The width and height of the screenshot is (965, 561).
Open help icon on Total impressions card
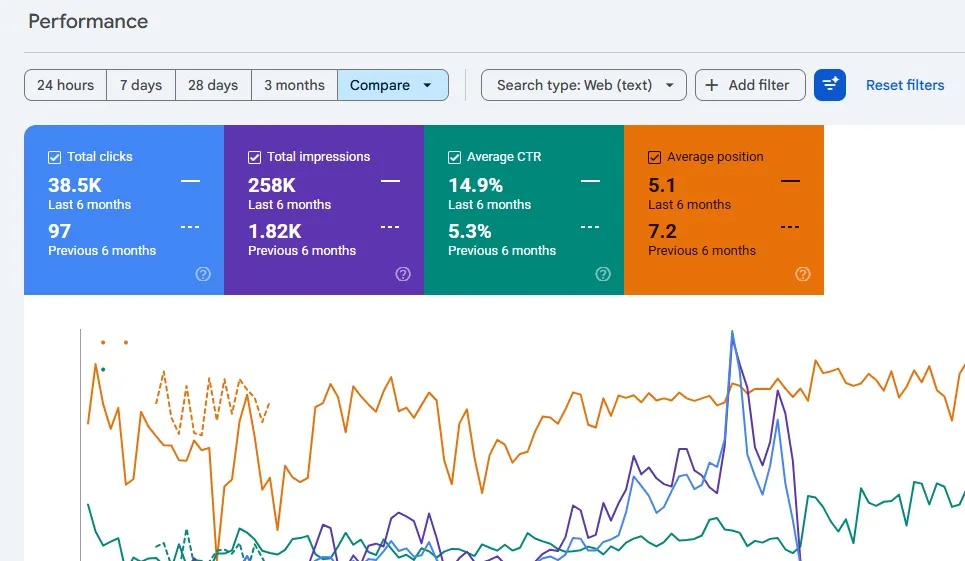click(x=403, y=274)
